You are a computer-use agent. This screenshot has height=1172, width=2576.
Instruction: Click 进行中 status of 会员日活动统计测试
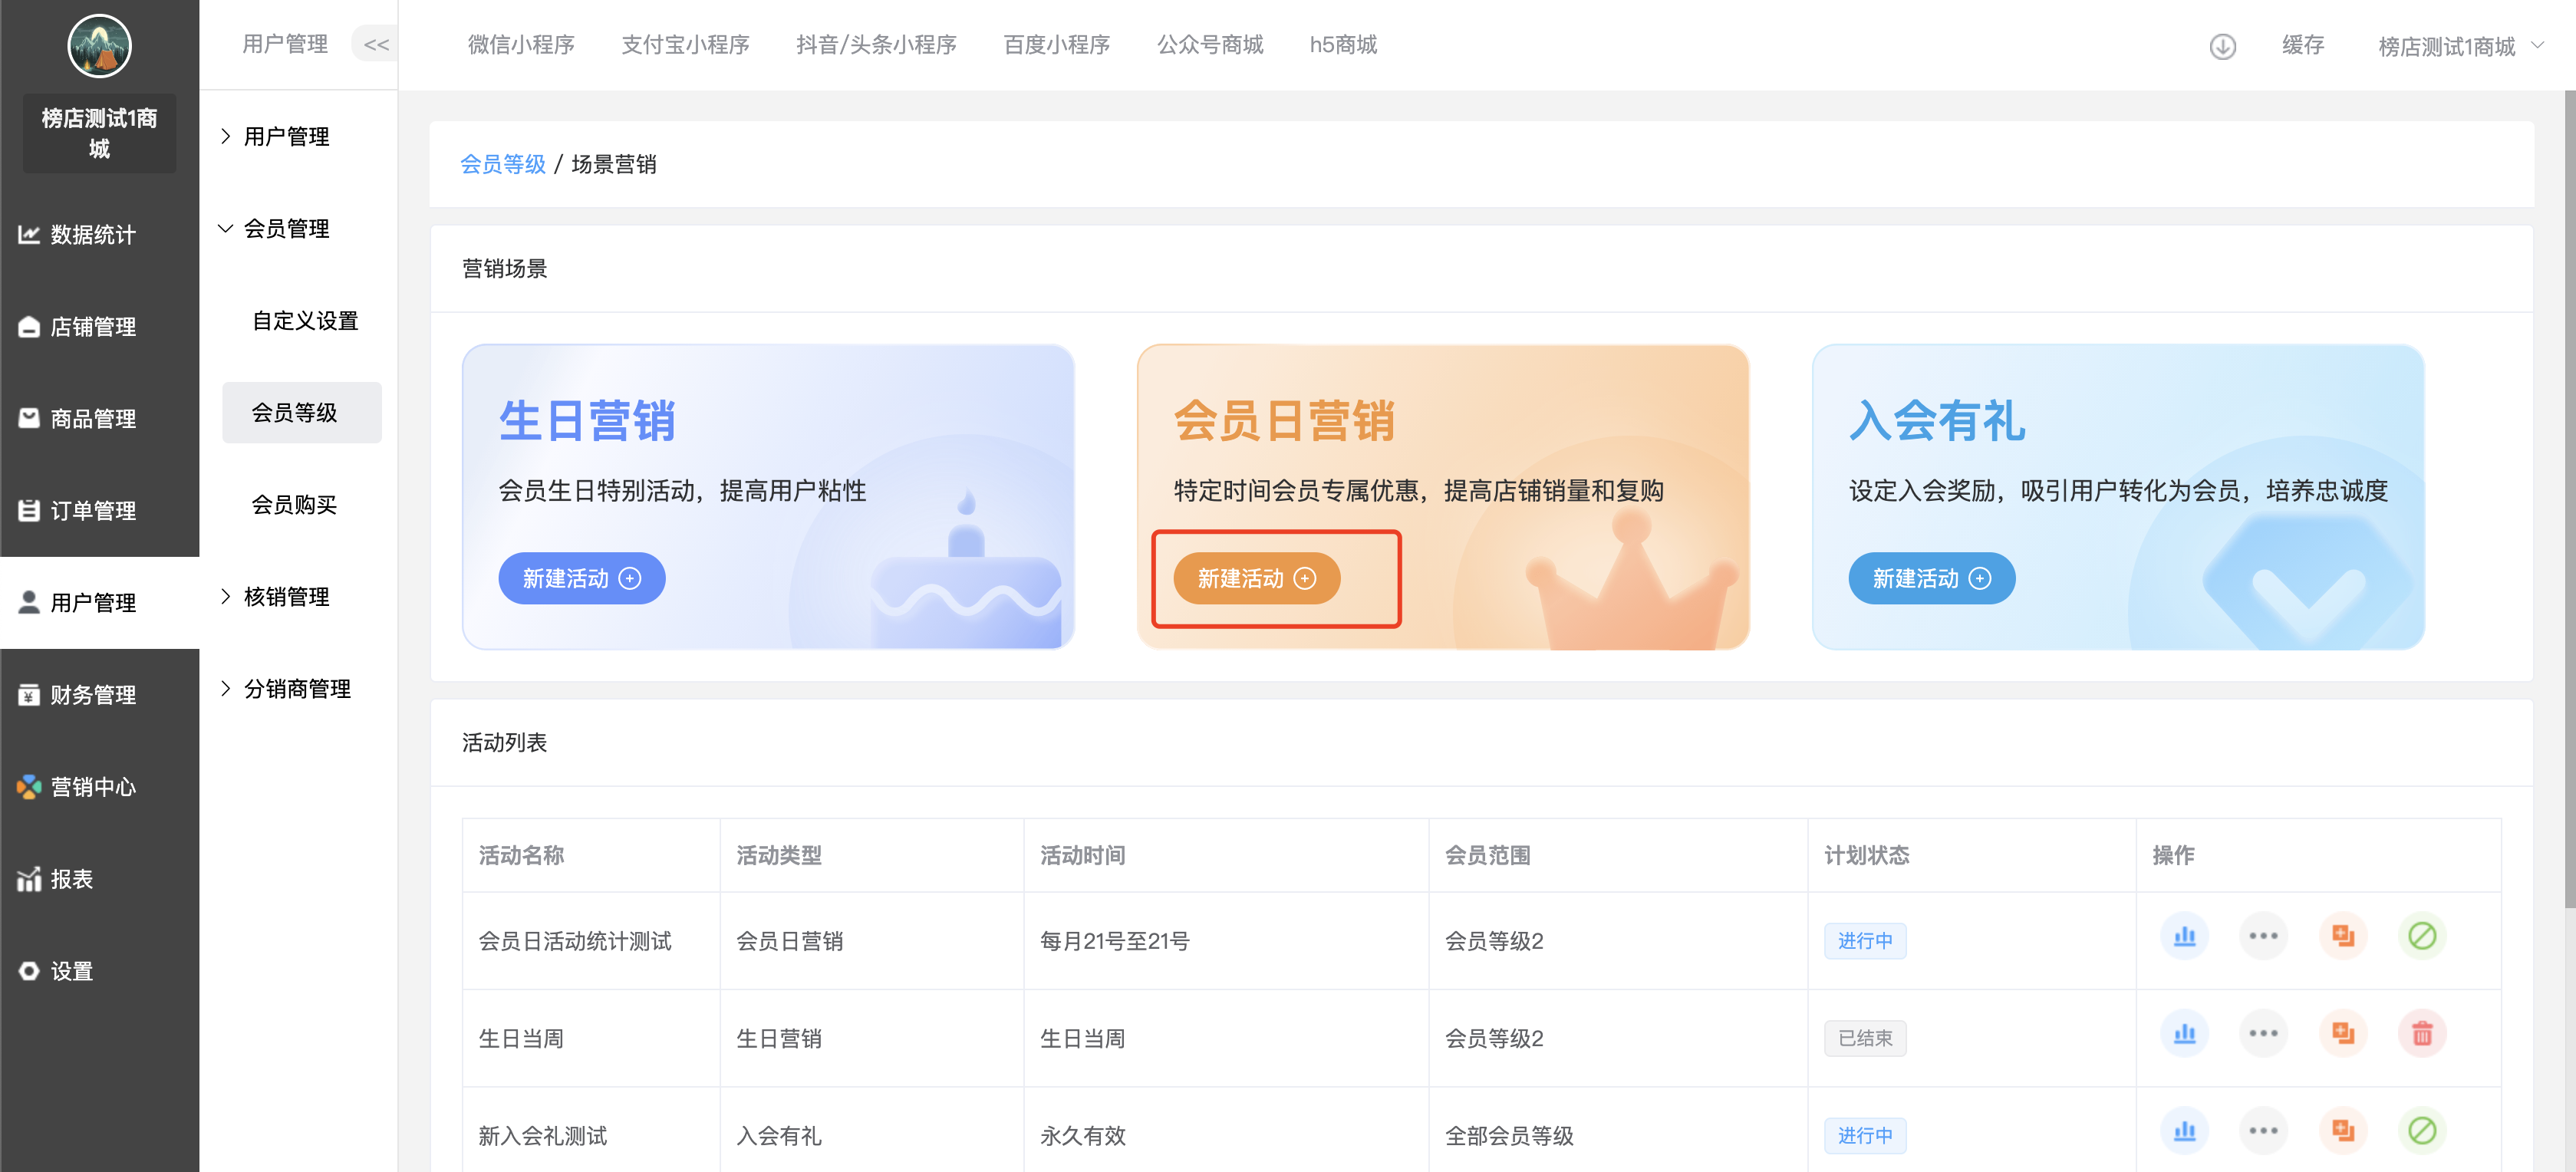[1864, 941]
